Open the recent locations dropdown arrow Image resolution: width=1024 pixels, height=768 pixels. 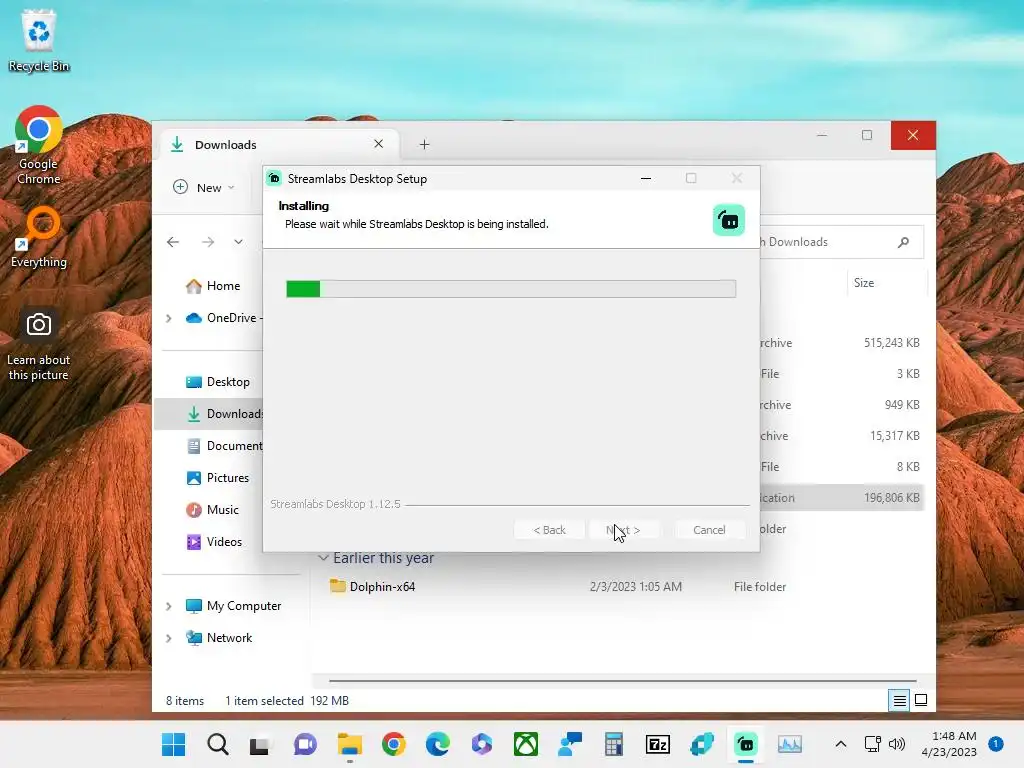238,242
